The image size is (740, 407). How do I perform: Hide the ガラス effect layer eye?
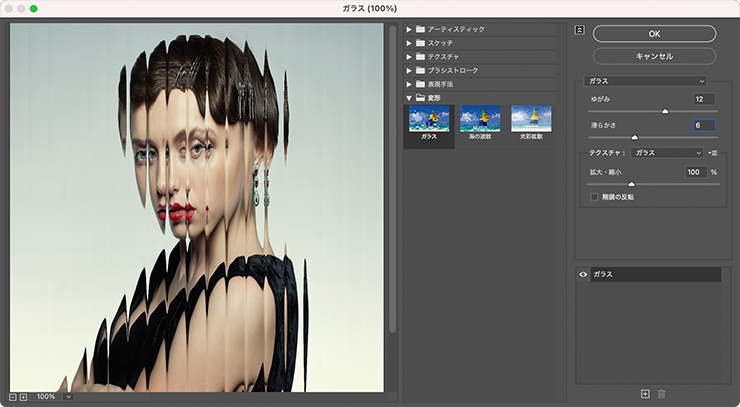[x=583, y=274]
